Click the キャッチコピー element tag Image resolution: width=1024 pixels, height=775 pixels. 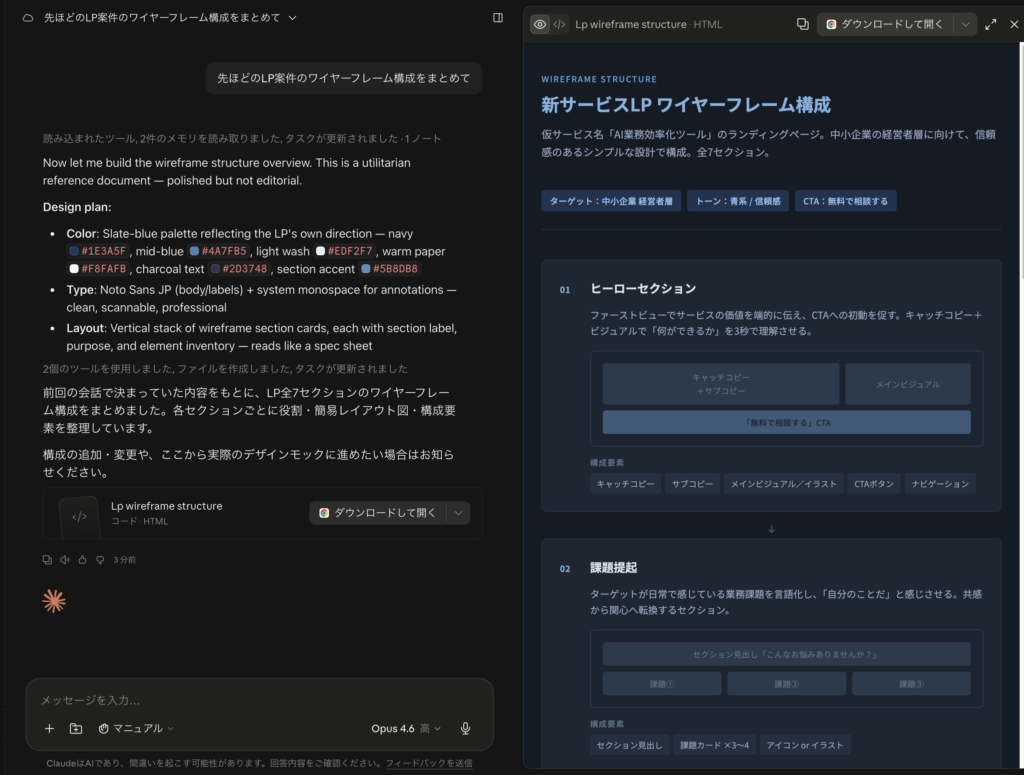pyautogui.click(x=625, y=484)
